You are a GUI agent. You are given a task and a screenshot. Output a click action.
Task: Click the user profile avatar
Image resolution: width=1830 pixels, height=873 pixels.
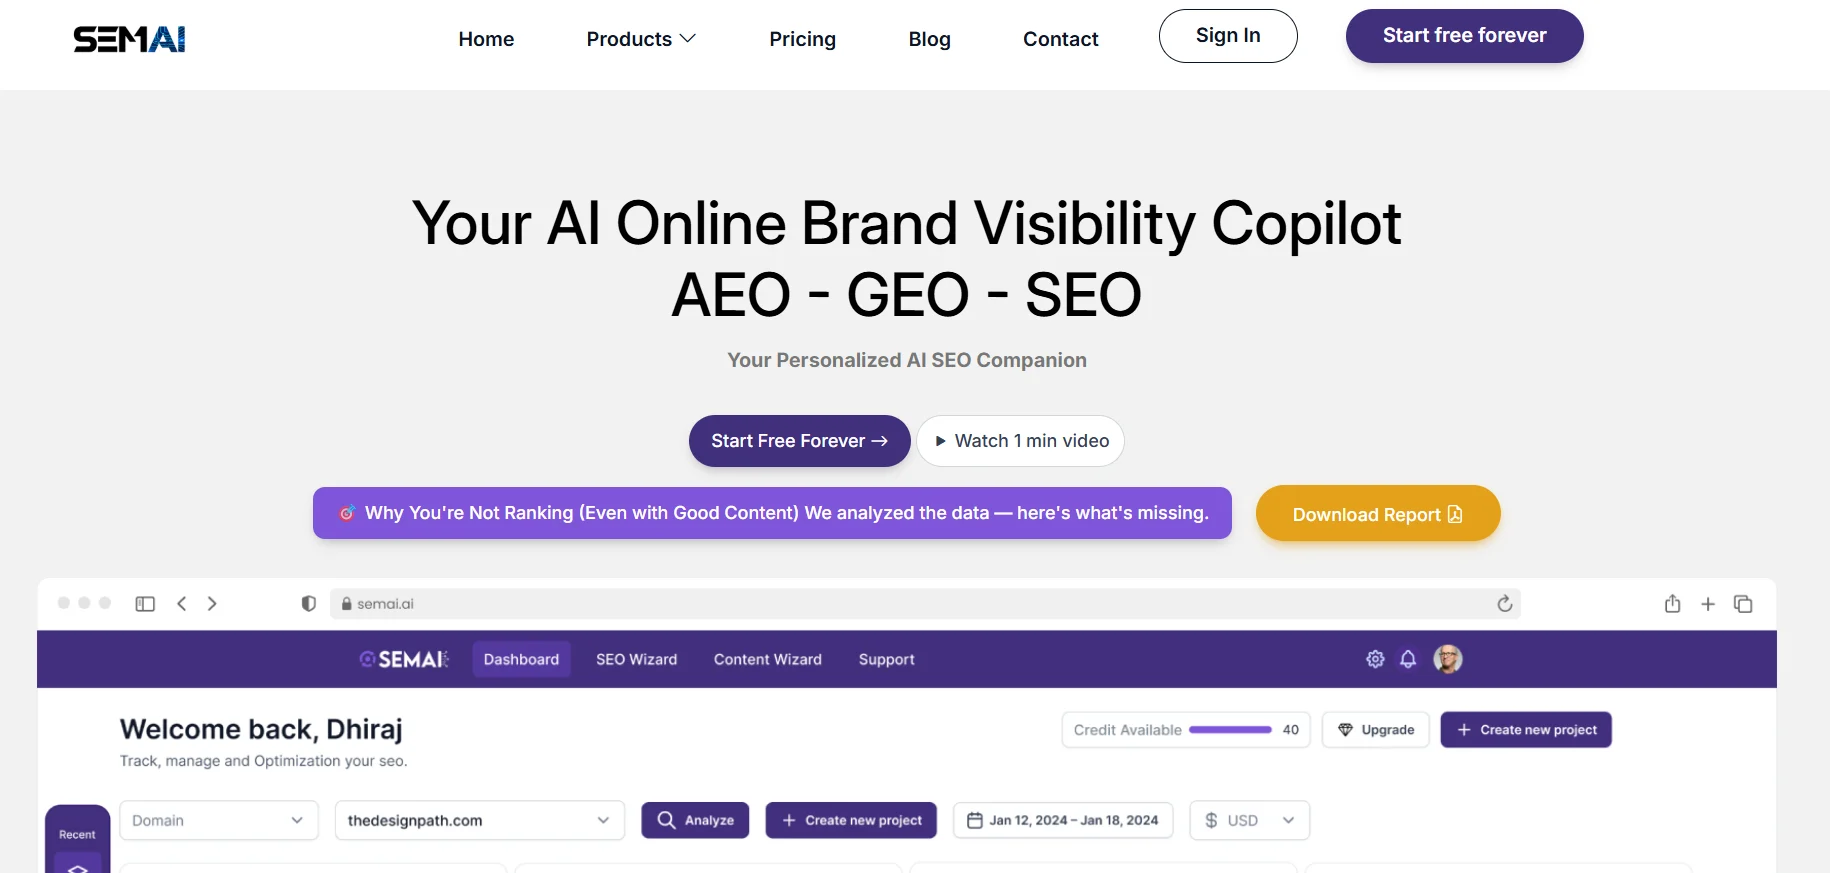click(x=1447, y=659)
